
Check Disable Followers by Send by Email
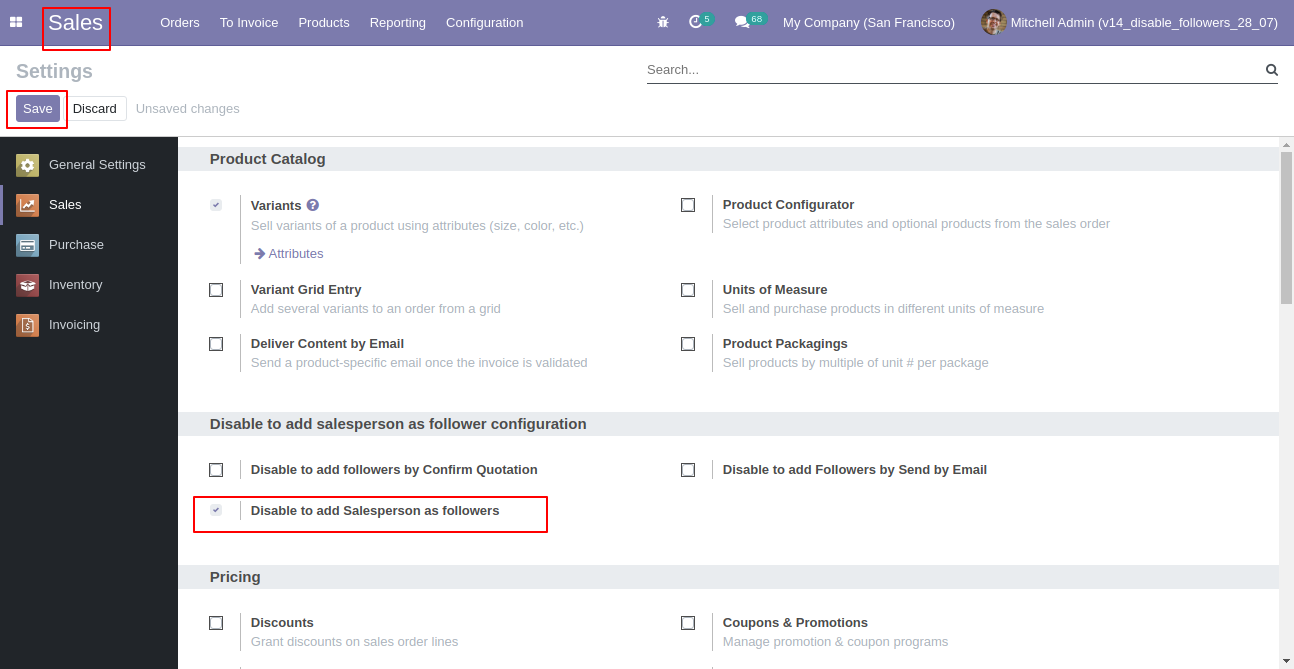tap(688, 470)
